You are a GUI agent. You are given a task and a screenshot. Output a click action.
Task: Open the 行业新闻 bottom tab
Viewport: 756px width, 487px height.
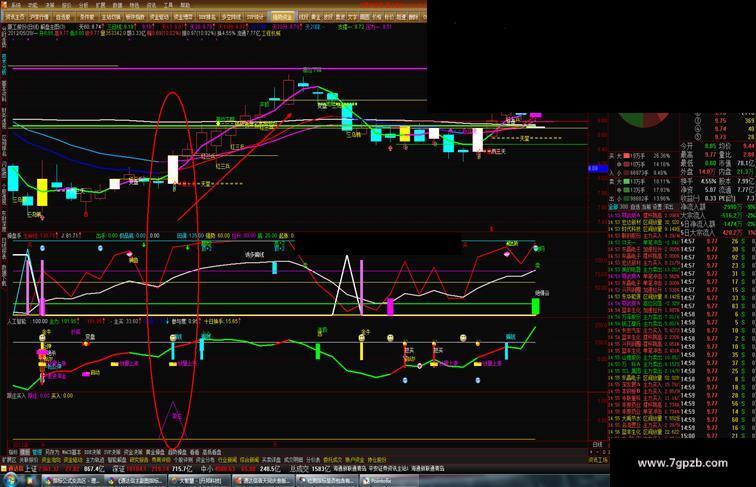click(x=227, y=460)
